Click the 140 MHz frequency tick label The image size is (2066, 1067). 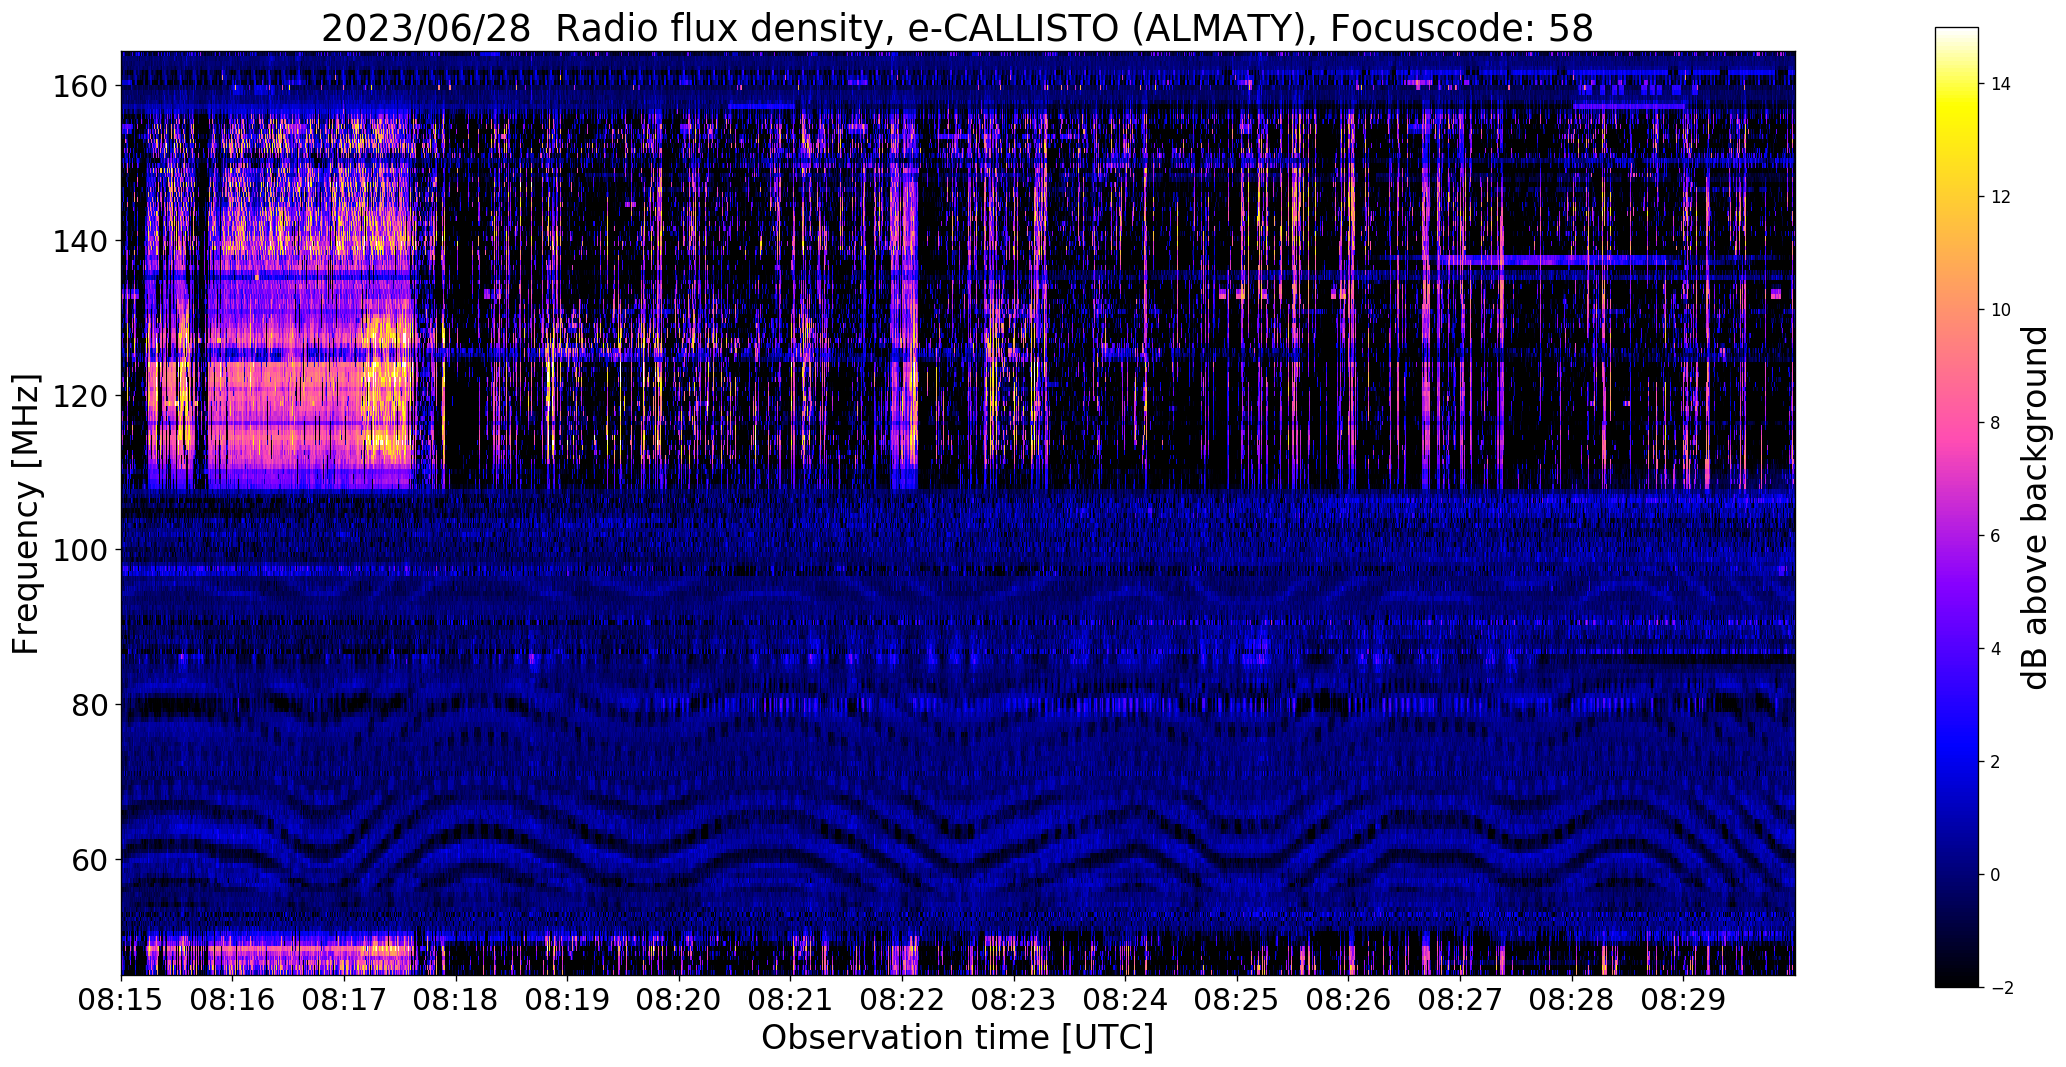tap(82, 241)
